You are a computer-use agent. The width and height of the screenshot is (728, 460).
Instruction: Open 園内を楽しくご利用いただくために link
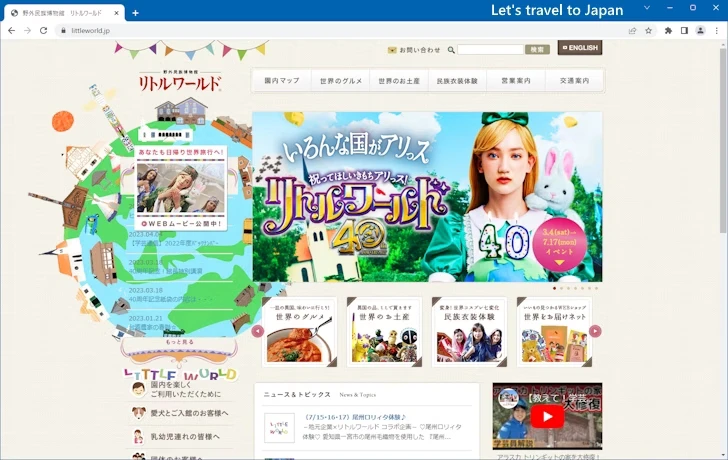tap(186, 389)
